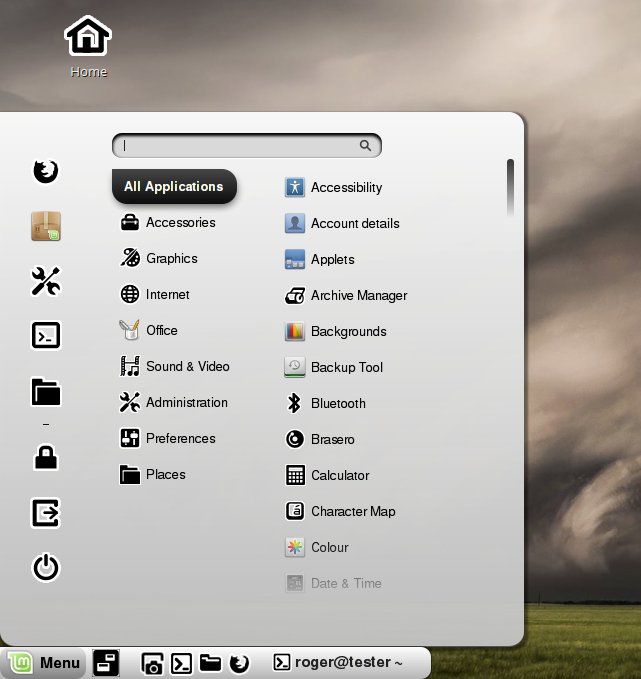Screen dimensions: 641x679
Task: Click the Date & Time icon
Action: [x=295, y=583]
